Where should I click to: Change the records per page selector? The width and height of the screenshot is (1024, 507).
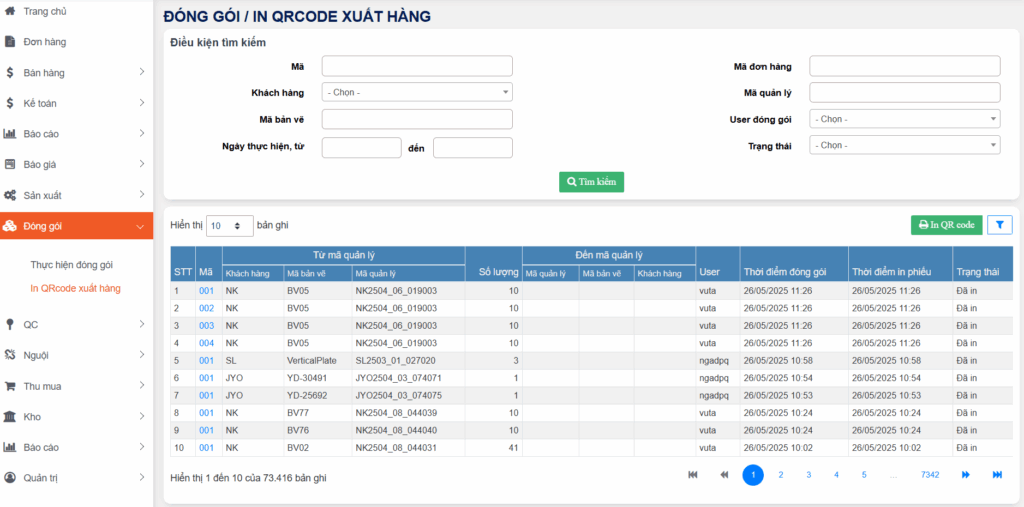[x=230, y=226]
